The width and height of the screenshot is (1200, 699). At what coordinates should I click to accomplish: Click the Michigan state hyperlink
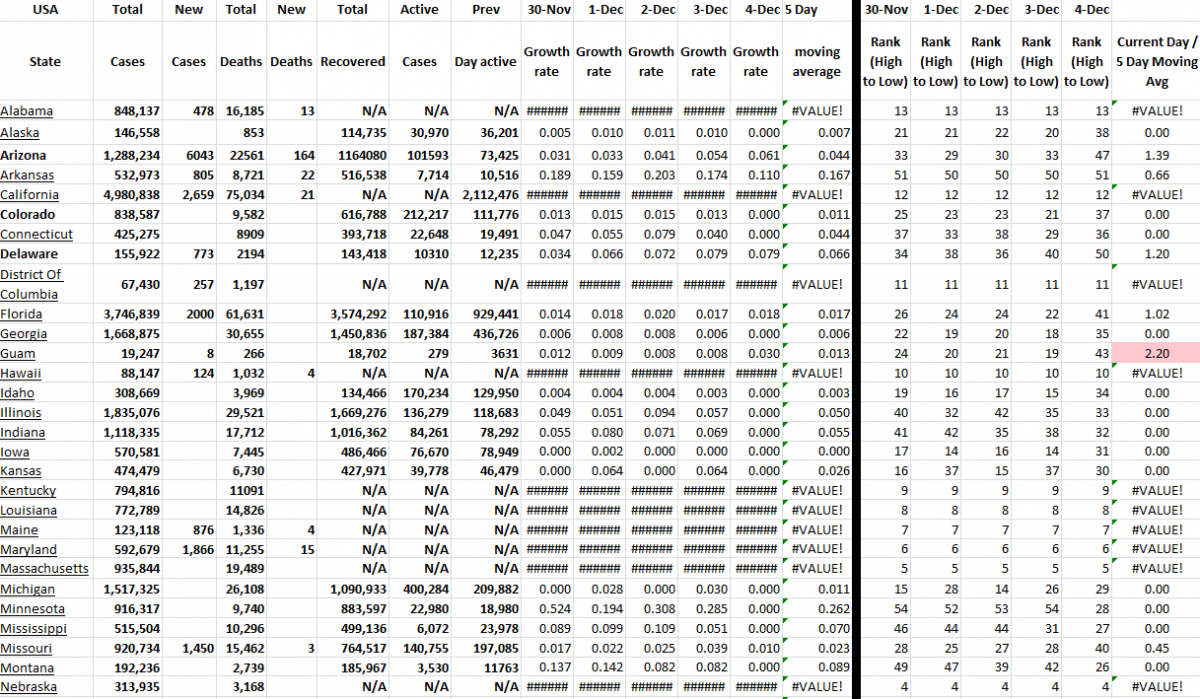tap(27, 589)
